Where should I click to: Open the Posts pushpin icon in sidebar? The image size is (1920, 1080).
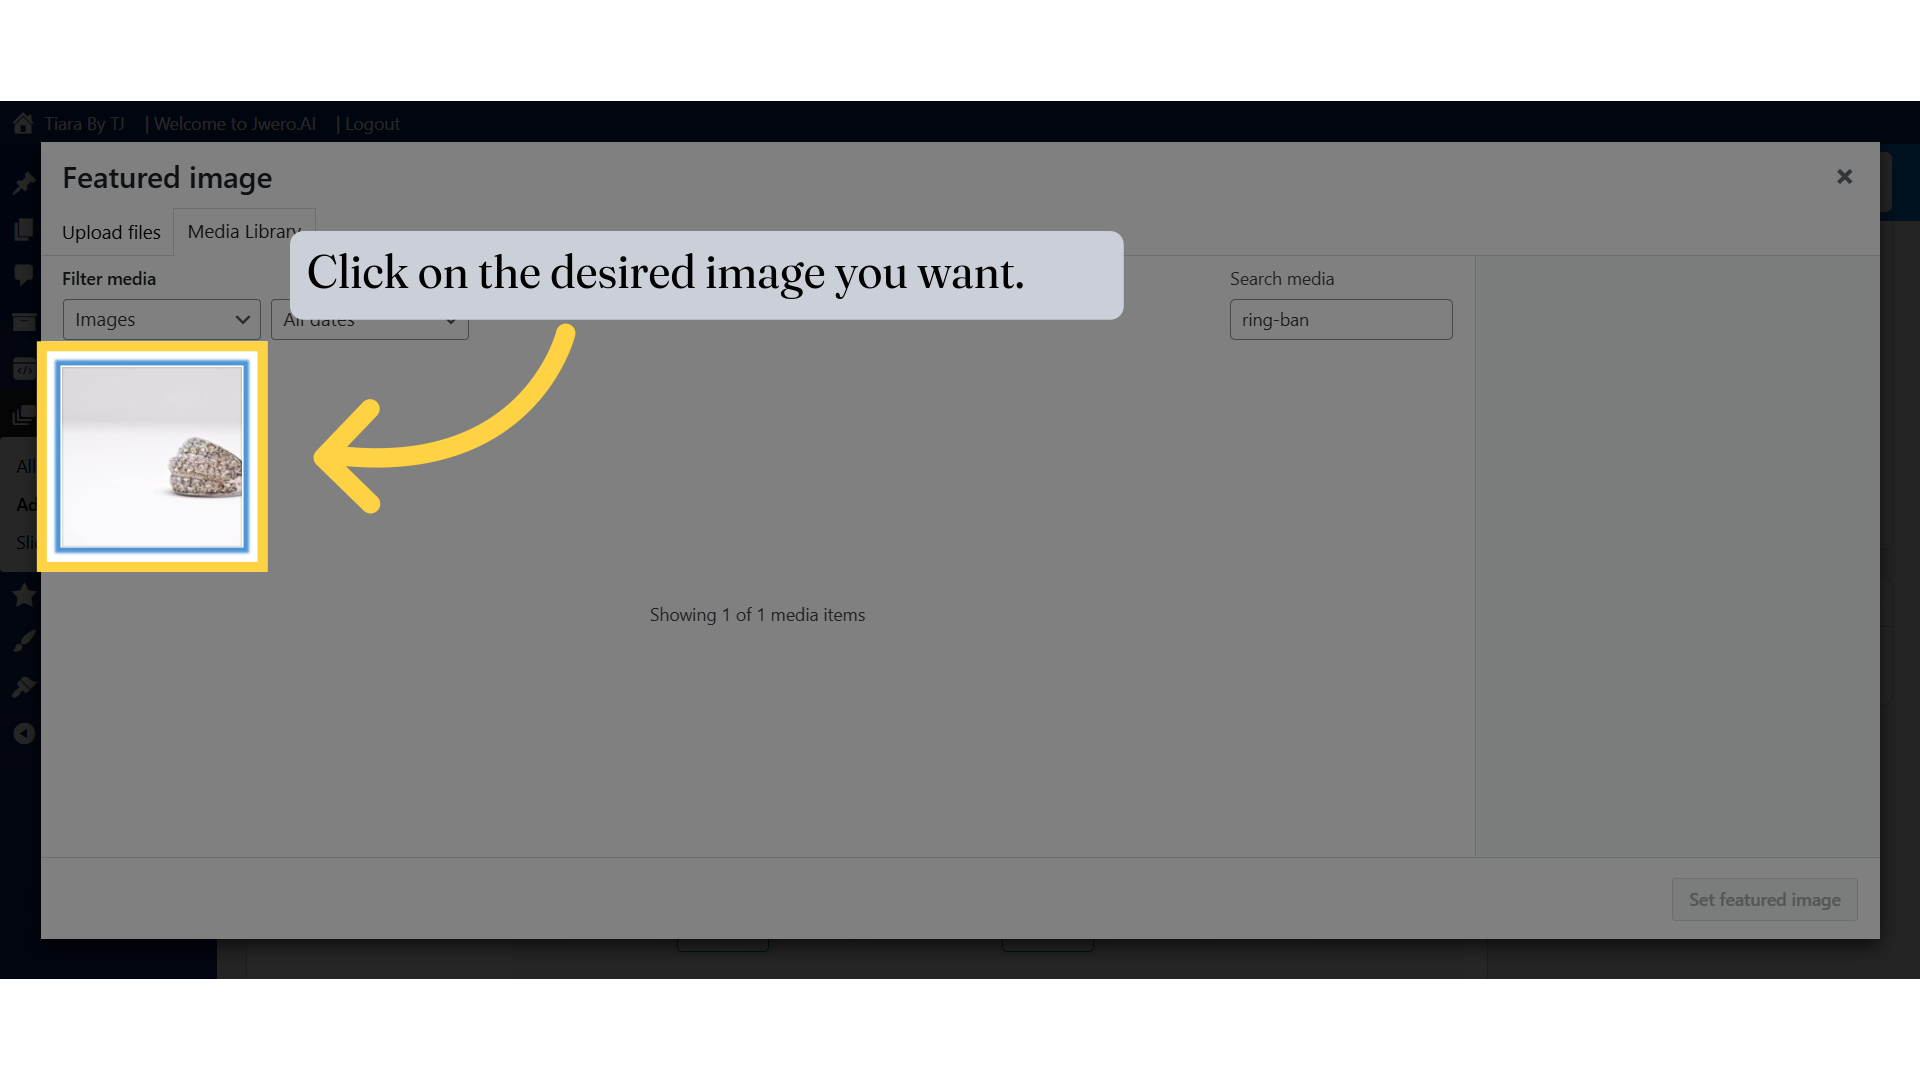23,182
